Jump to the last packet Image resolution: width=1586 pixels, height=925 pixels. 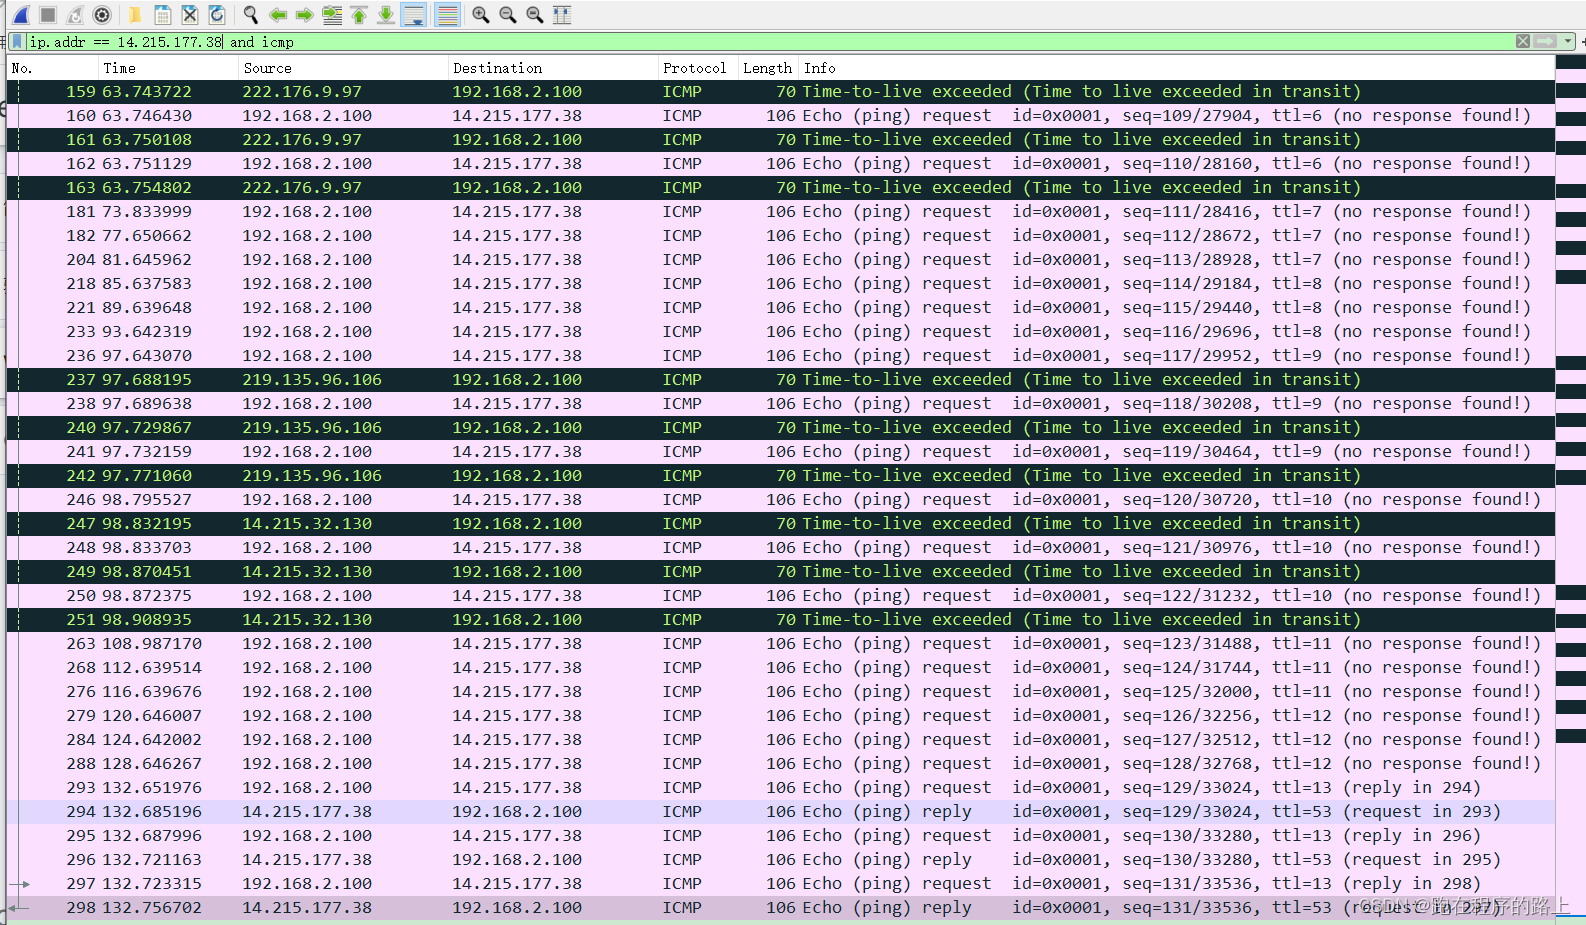386,15
